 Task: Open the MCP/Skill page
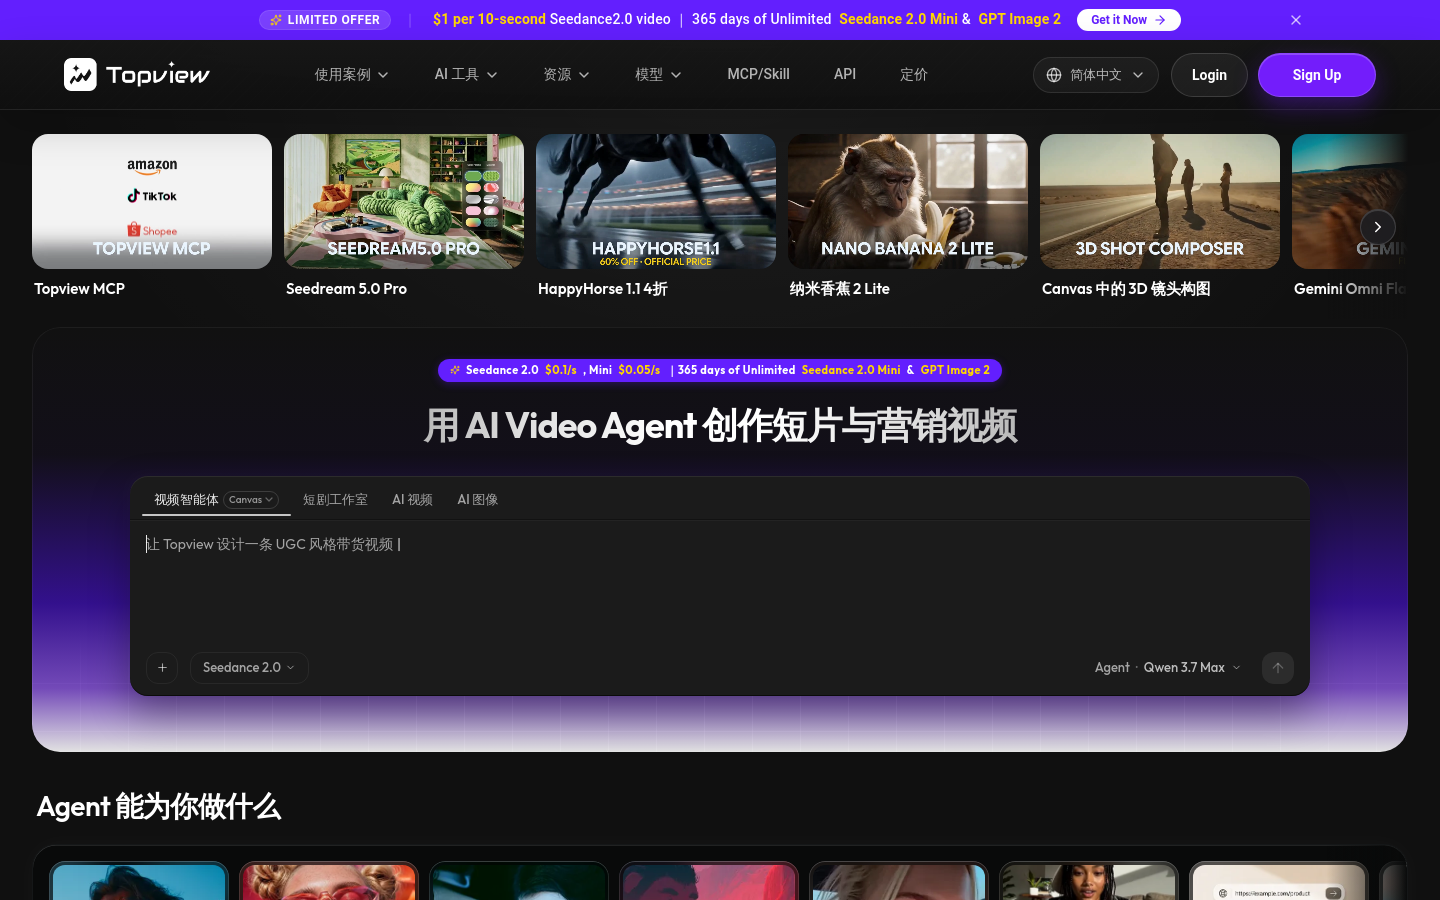point(758,74)
